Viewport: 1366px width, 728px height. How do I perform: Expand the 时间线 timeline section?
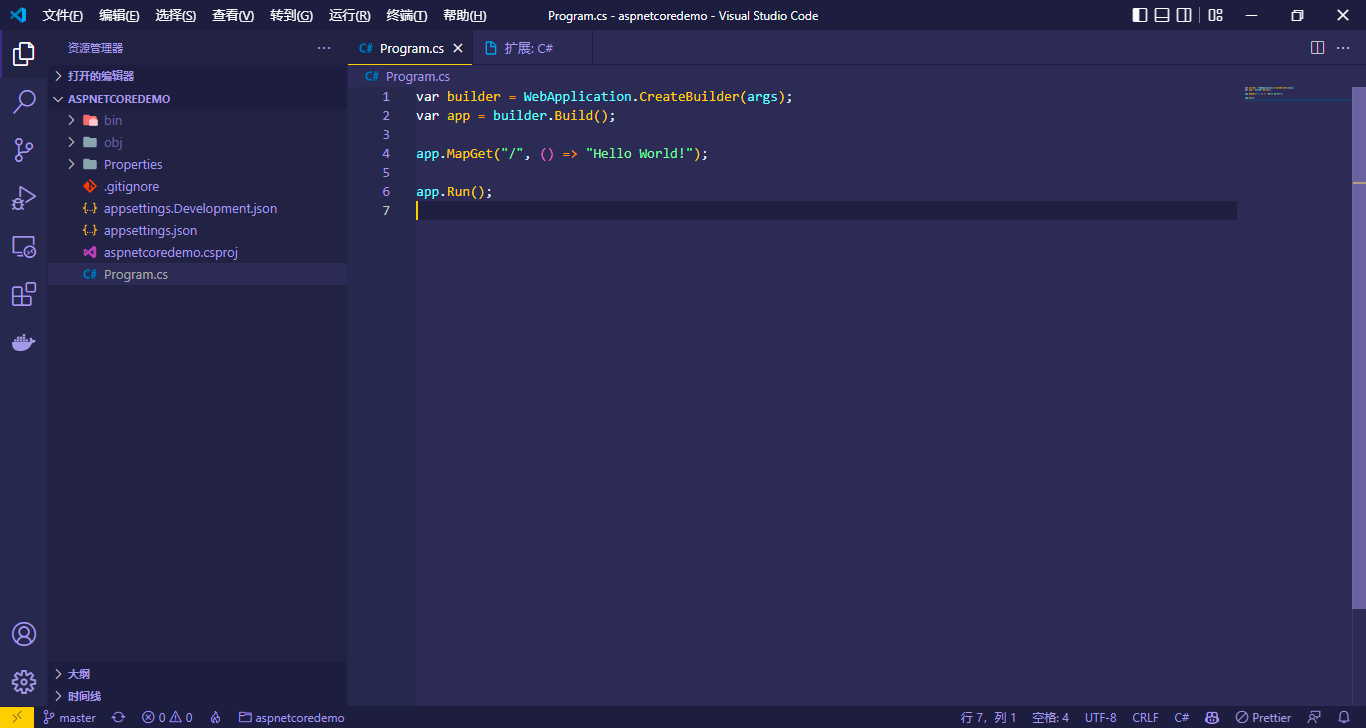(x=197, y=696)
